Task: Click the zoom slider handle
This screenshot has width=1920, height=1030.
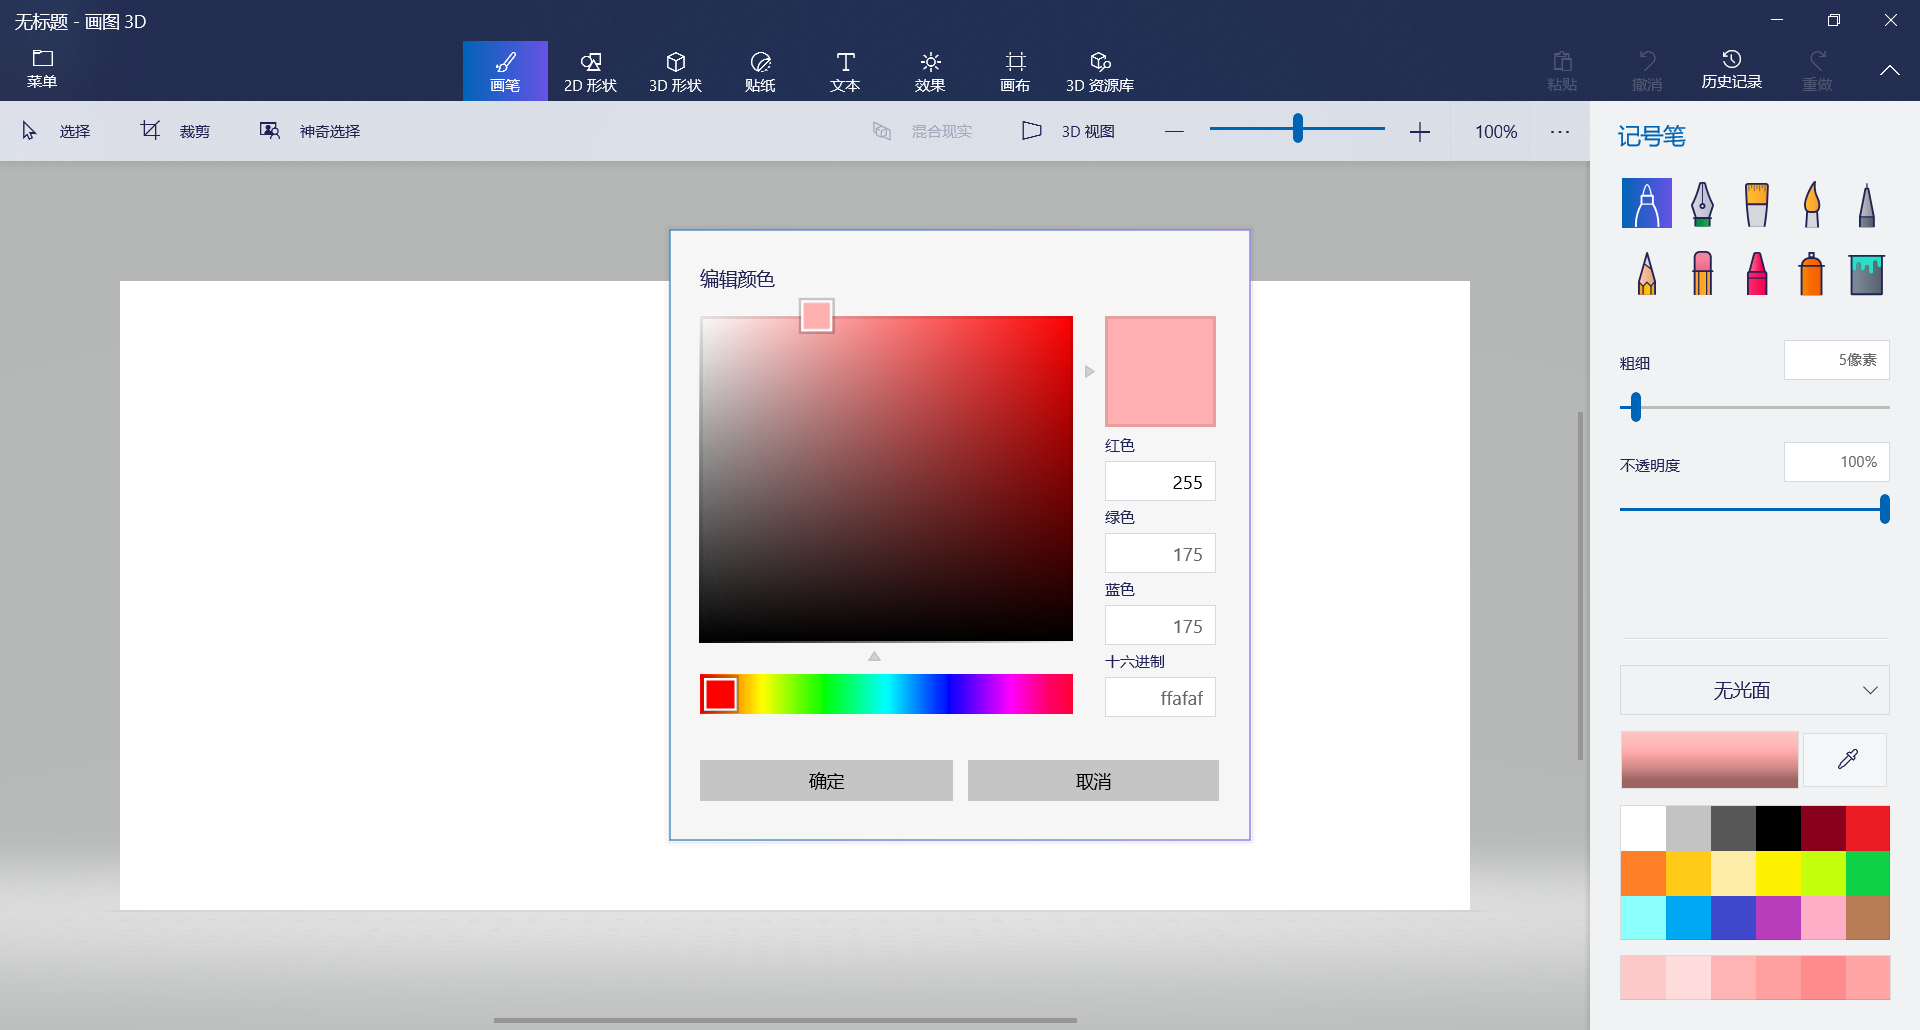Action: pyautogui.click(x=1297, y=128)
